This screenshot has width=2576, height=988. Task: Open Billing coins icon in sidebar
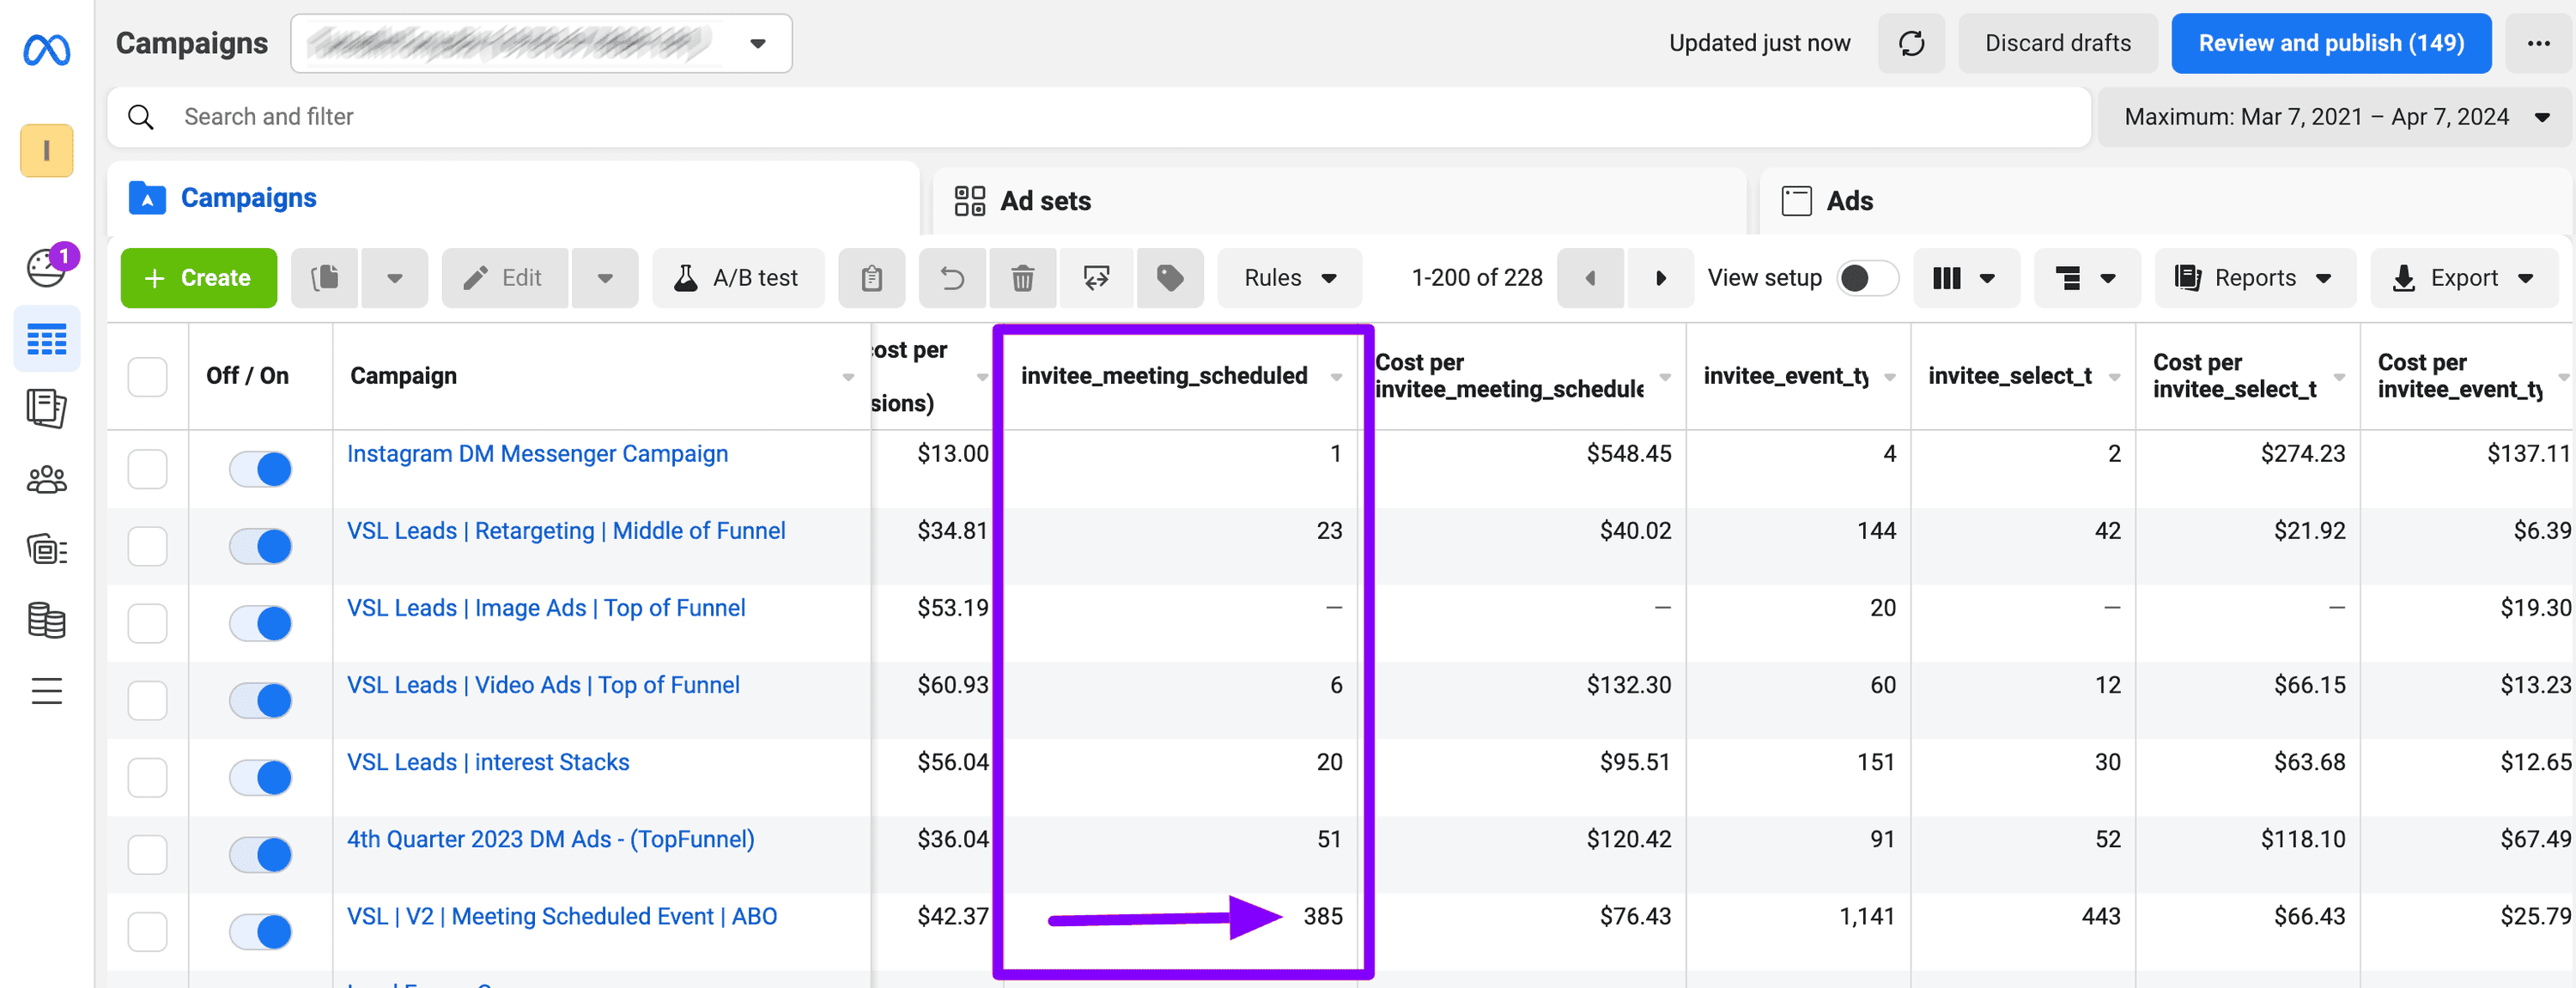click(46, 620)
